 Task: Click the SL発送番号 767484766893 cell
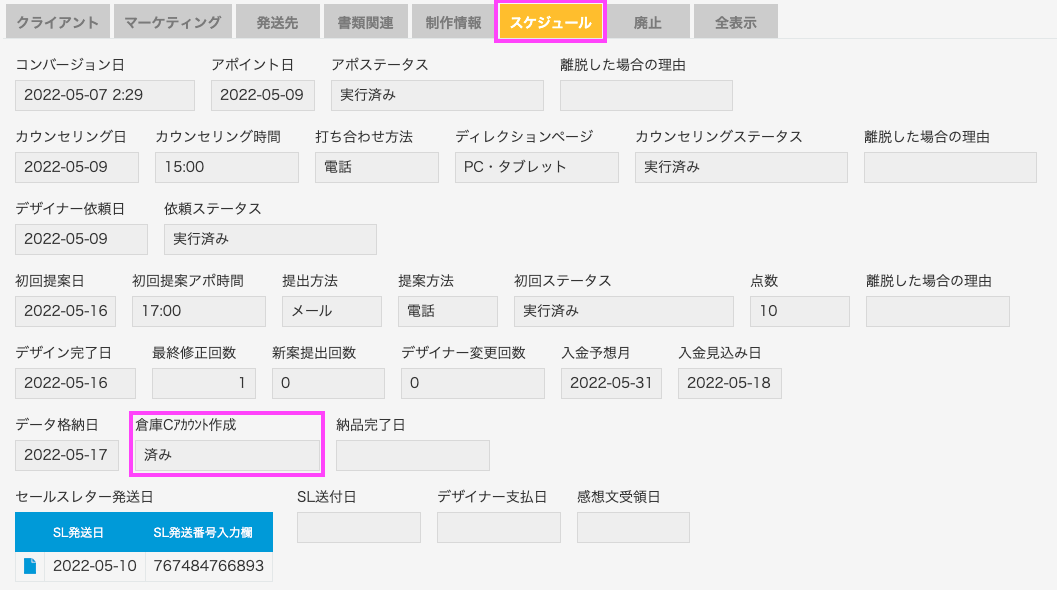click(x=209, y=566)
